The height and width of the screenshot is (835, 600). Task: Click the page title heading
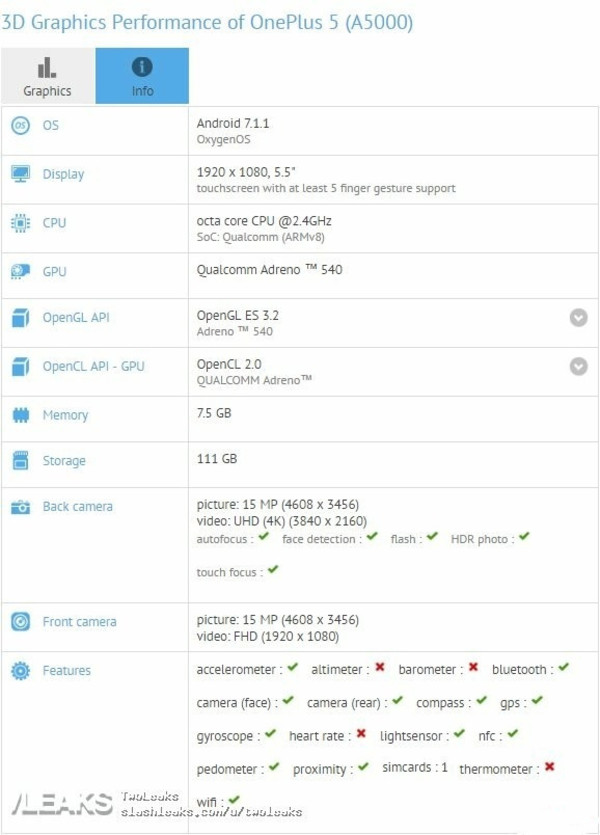click(207, 21)
